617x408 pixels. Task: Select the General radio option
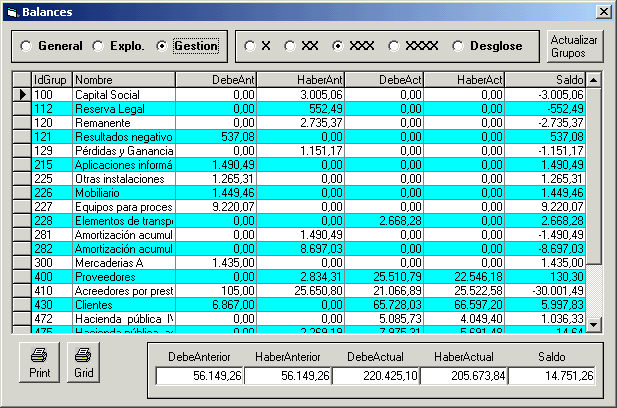pyautogui.click(x=28, y=46)
